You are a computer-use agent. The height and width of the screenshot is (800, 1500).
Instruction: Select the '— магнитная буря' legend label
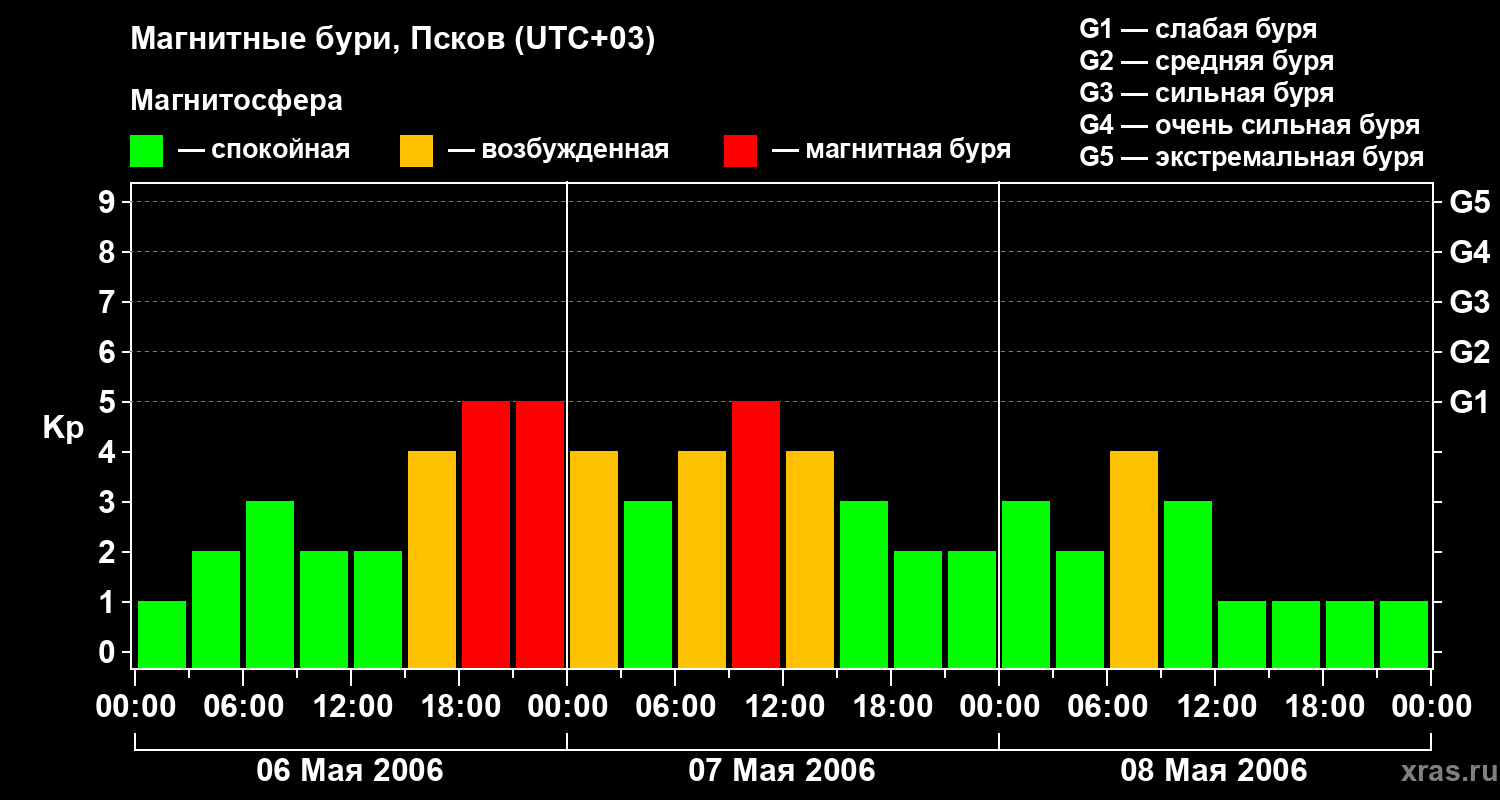click(x=892, y=150)
